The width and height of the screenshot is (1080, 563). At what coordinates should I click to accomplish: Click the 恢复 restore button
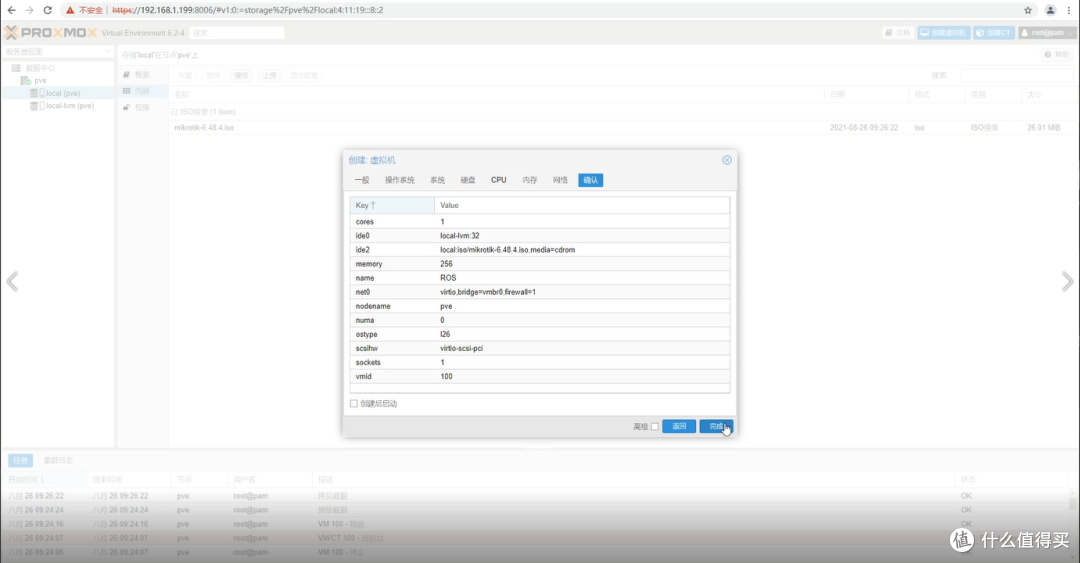pos(185,75)
